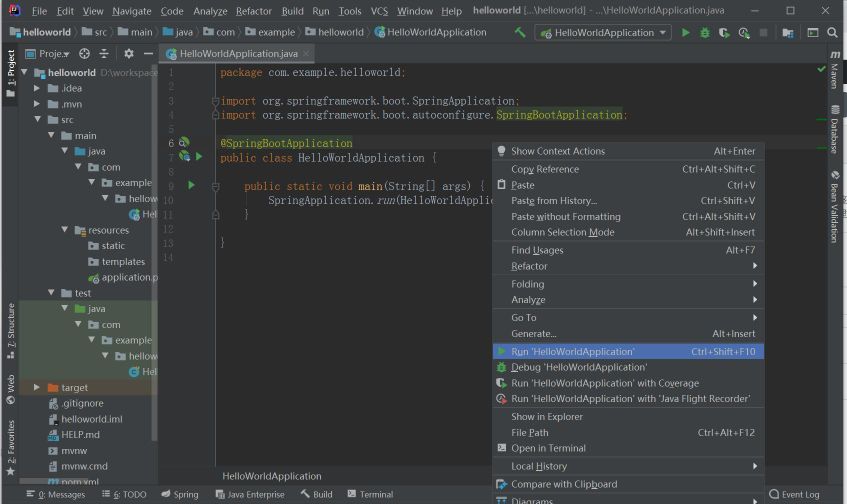Image resolution: width=847 pixels, height=504 pixels.
Task: Select helloworld.iml in project tree
Action: [85, 419]
